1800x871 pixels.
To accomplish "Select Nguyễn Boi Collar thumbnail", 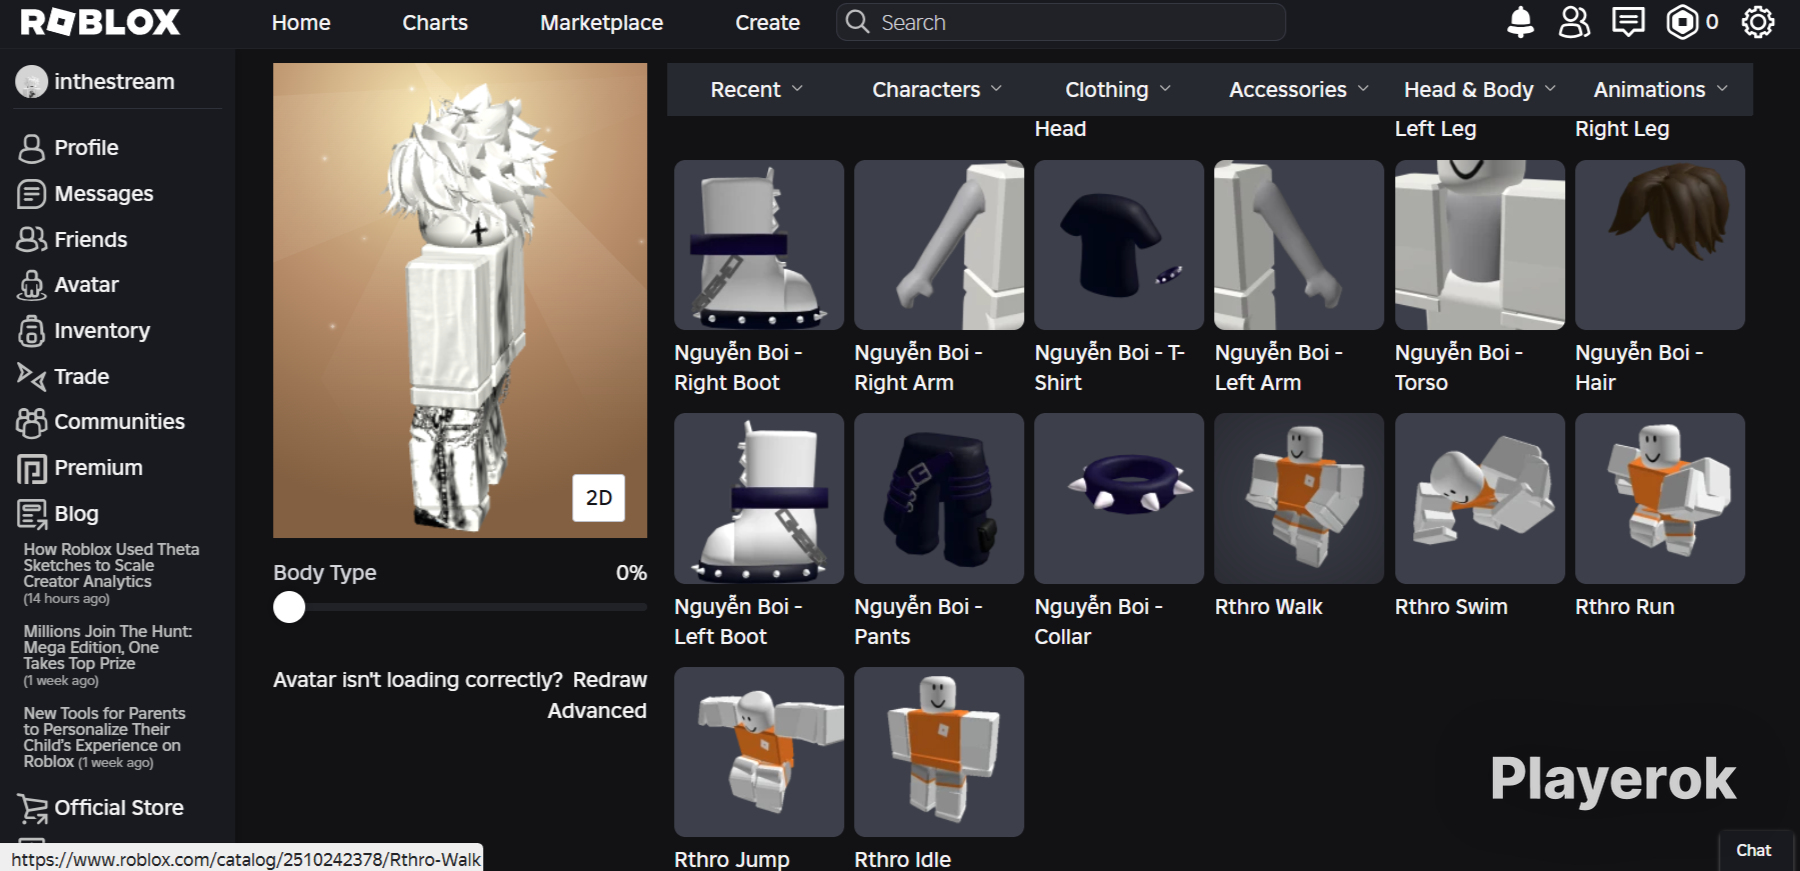I will 1119,498.
